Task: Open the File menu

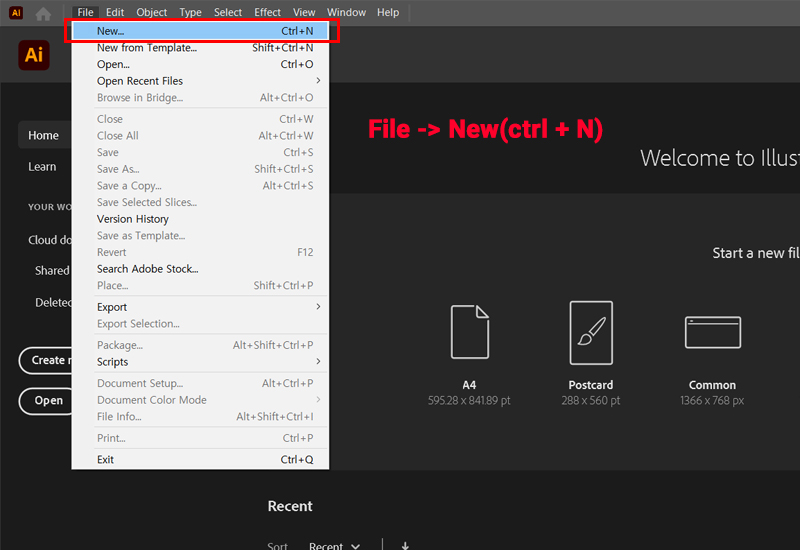Action: (x=85, y=12)
